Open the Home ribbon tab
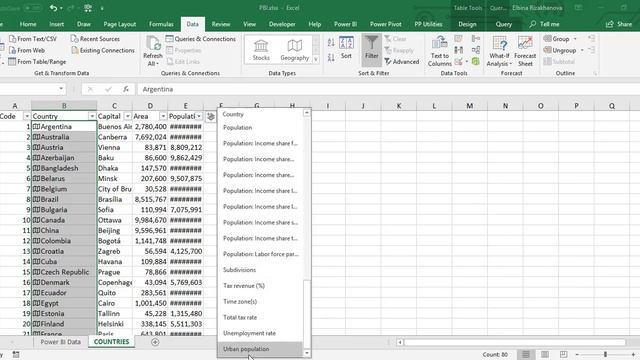640x360 pixels. coord(28,24)
